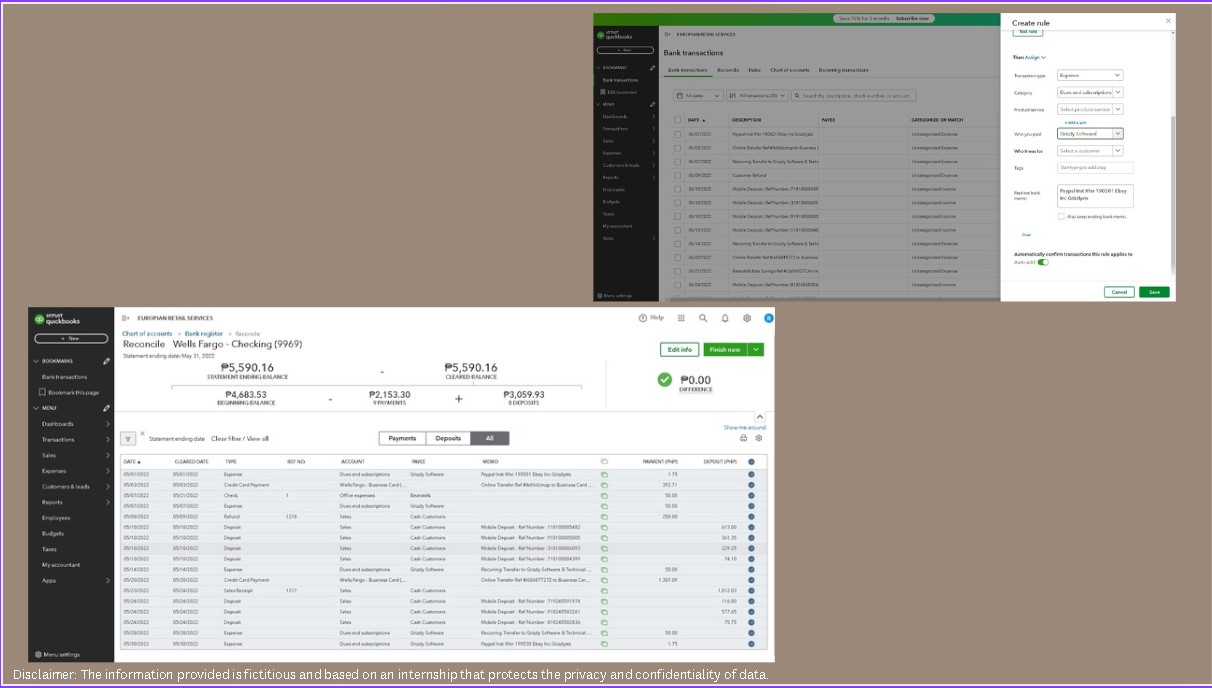Click green bank-match icon on Sales Receipt 1217 row
The width and height of the screenshot is (1212, 688).
pos(604,590)
